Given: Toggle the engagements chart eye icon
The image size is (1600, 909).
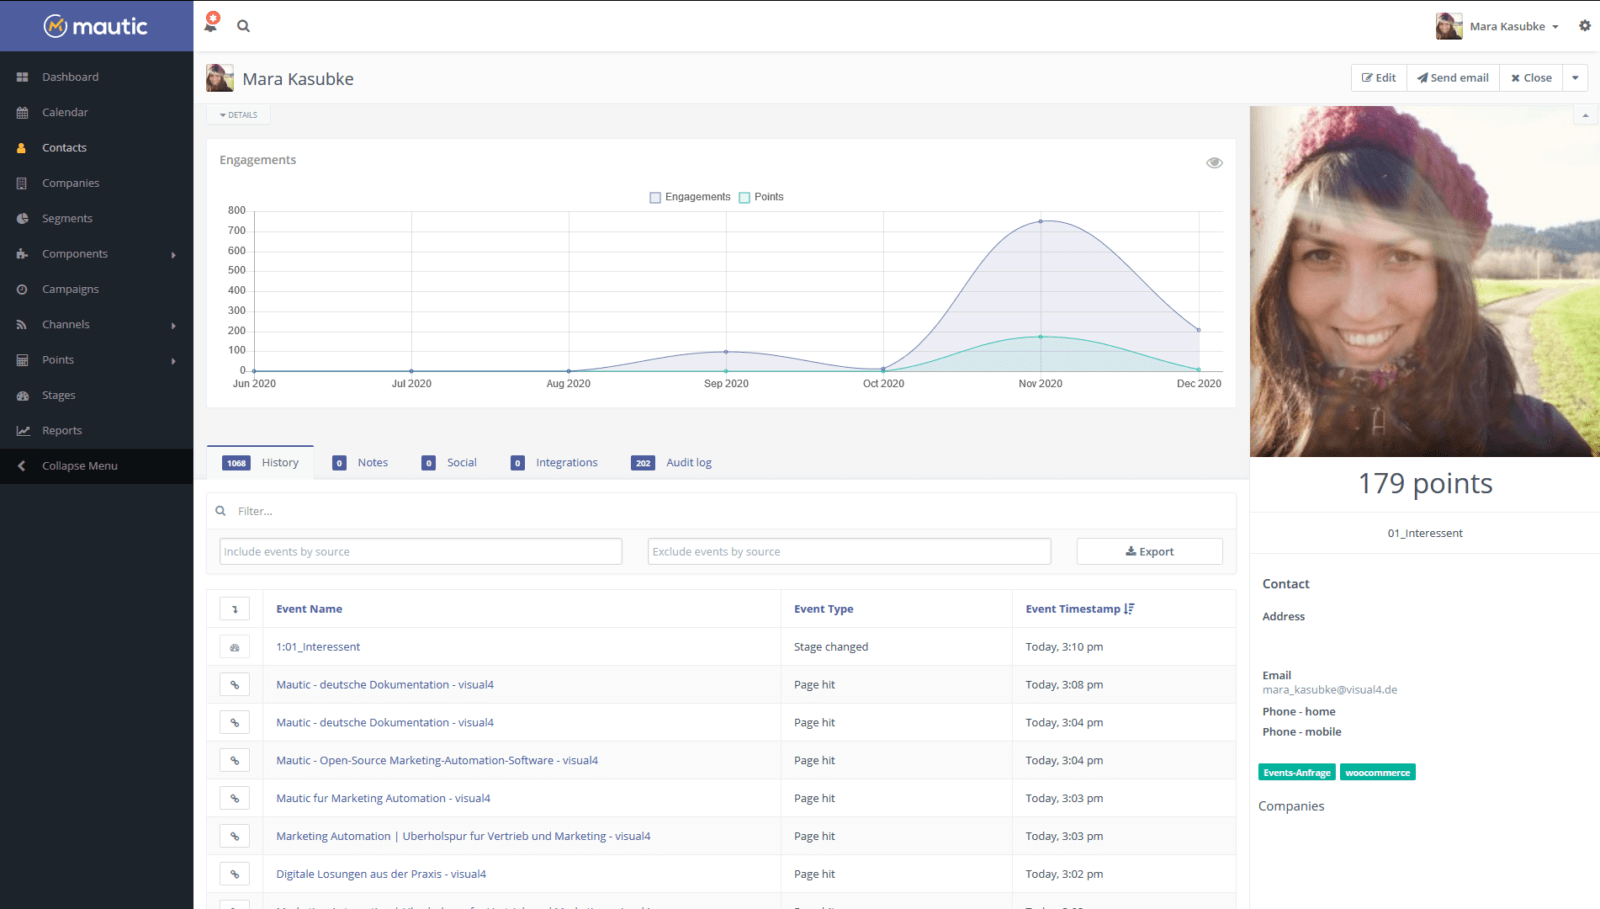Looking at the screenshot, I should point(1214,163).
